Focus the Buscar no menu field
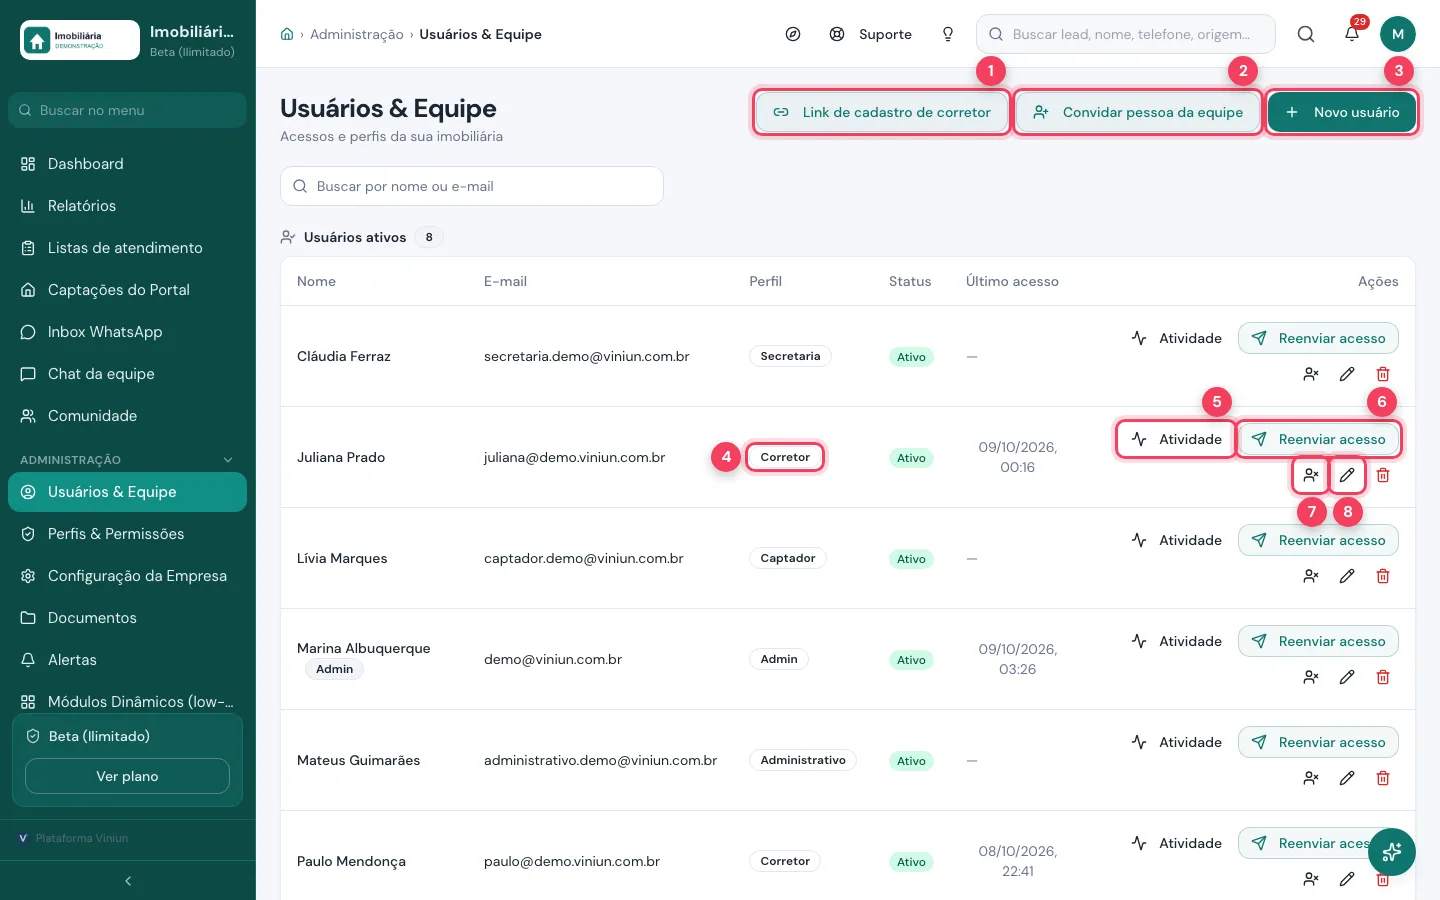The height and width of the screenshot is (900, 1440). (127, 110)
